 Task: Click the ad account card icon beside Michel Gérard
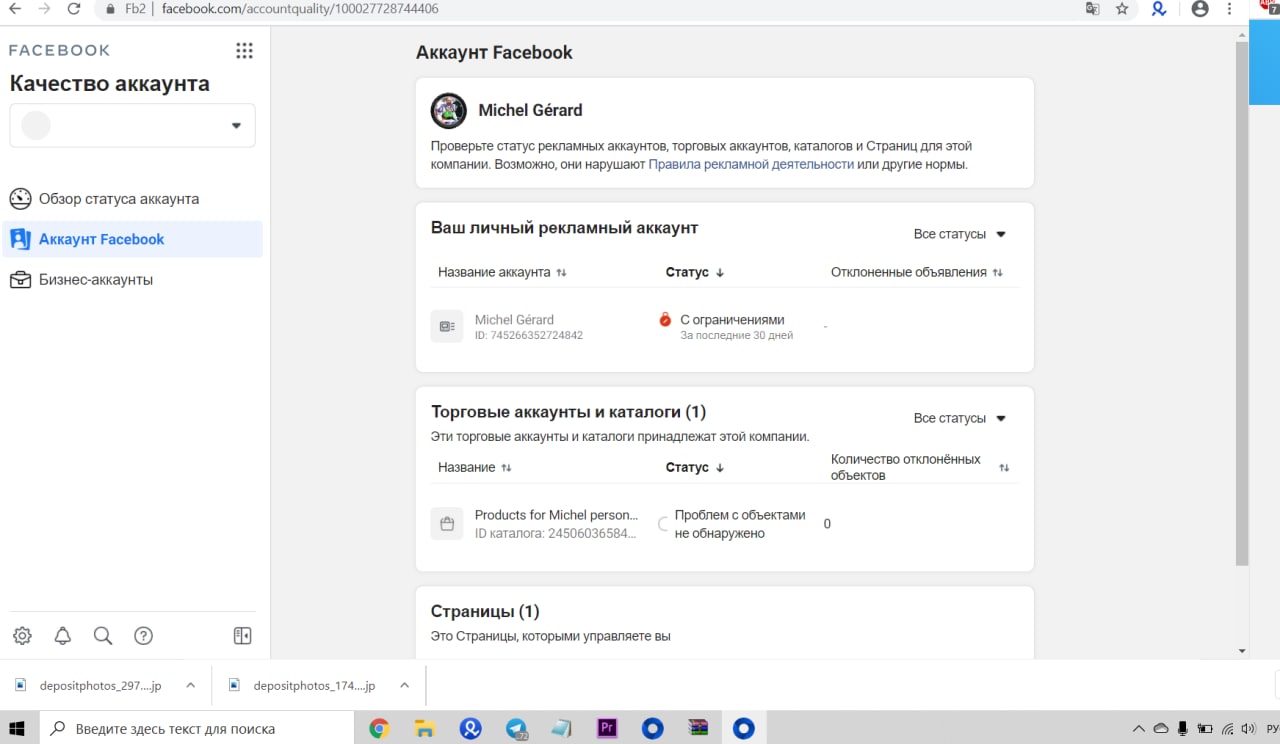click(x=447, y=326)
